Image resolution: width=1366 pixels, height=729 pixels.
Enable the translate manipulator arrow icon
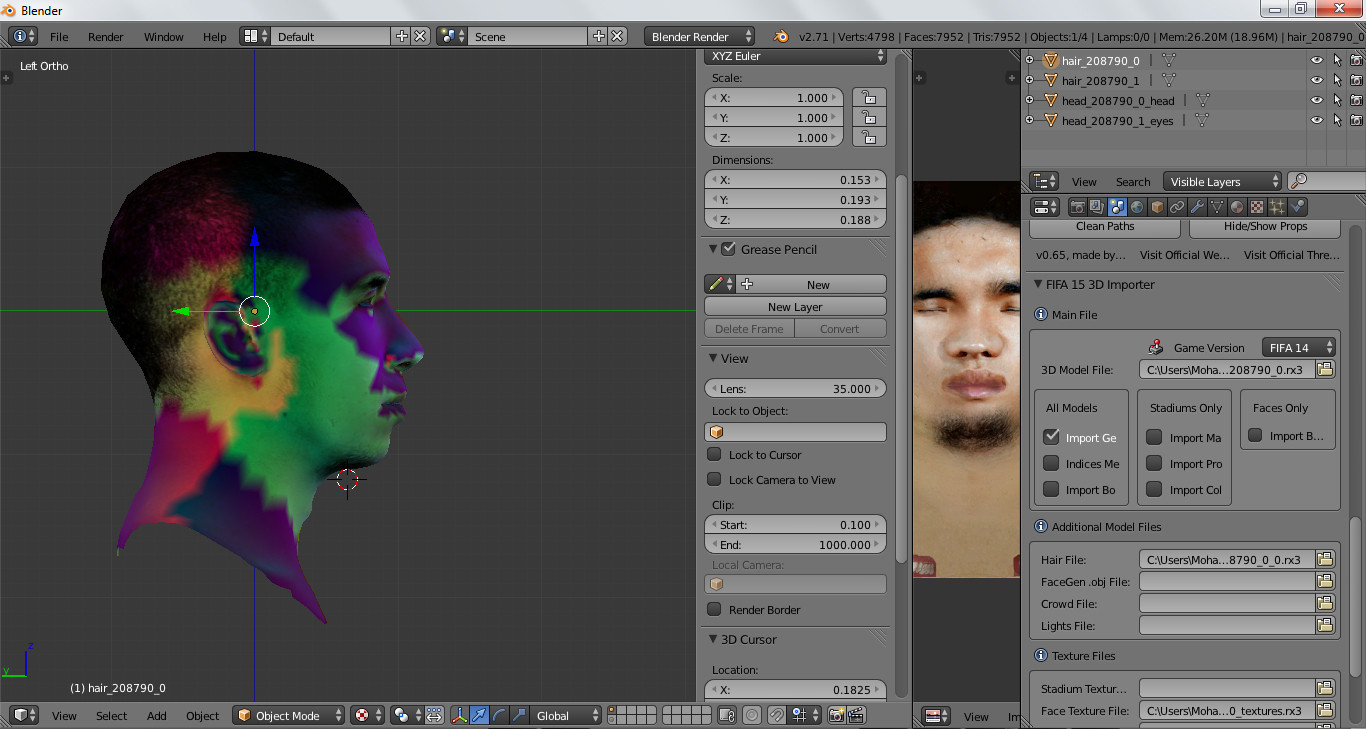(x=480, y=715)
